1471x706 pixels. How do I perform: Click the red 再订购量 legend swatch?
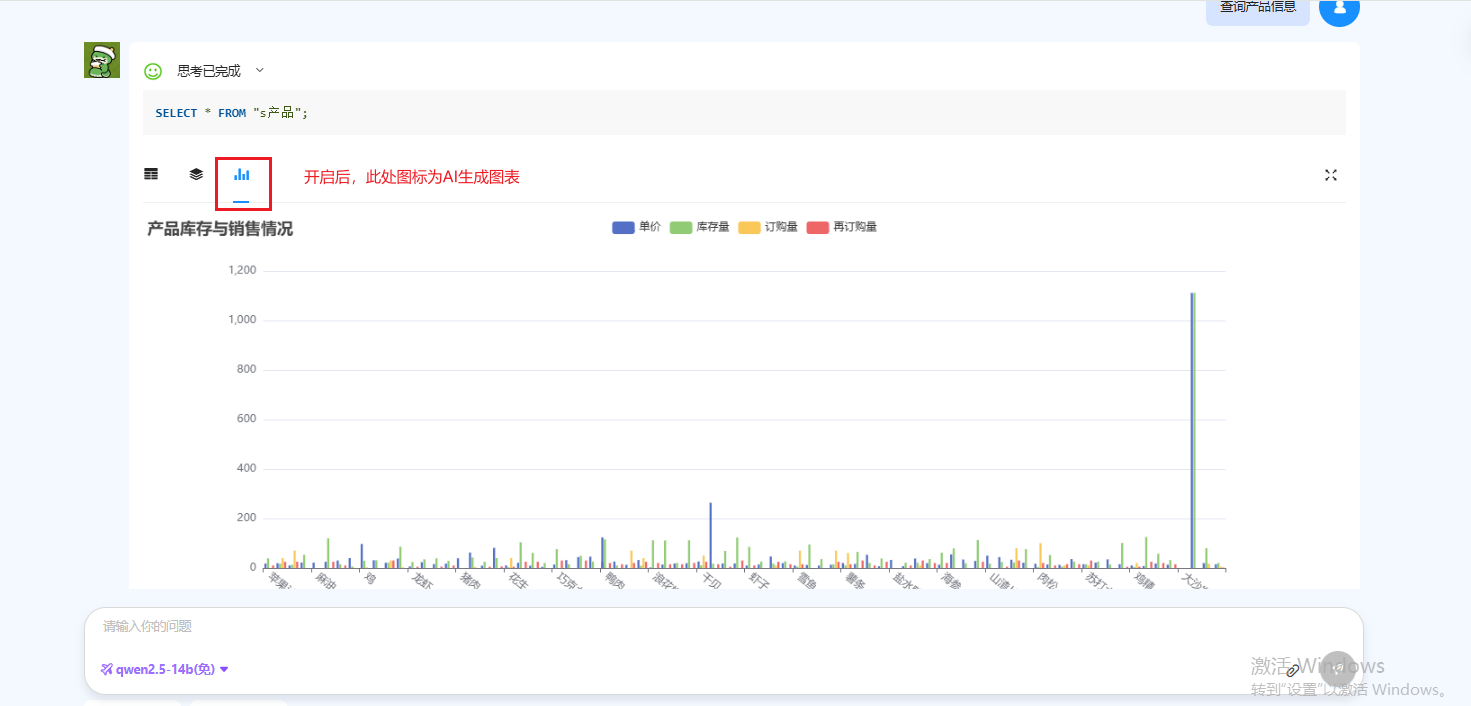(817, 227)
